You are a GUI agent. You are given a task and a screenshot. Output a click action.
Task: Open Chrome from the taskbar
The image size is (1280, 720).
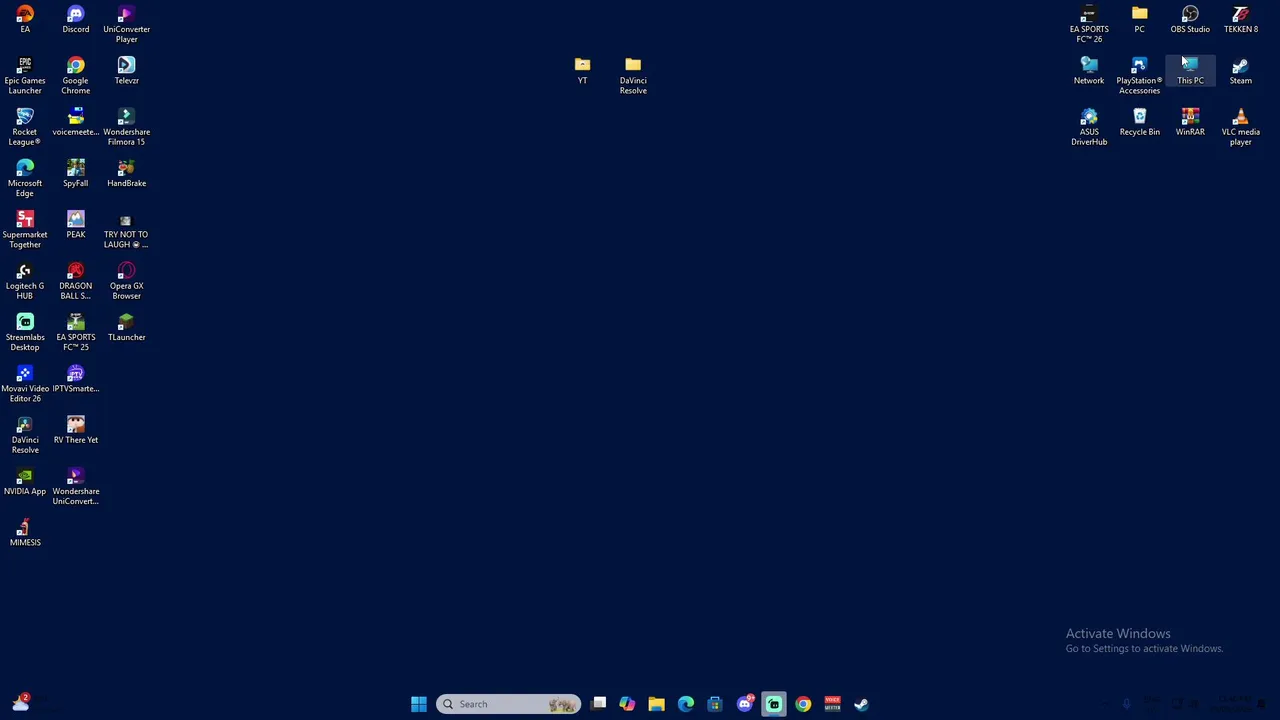pyautogui.click(x=803, y=704)
